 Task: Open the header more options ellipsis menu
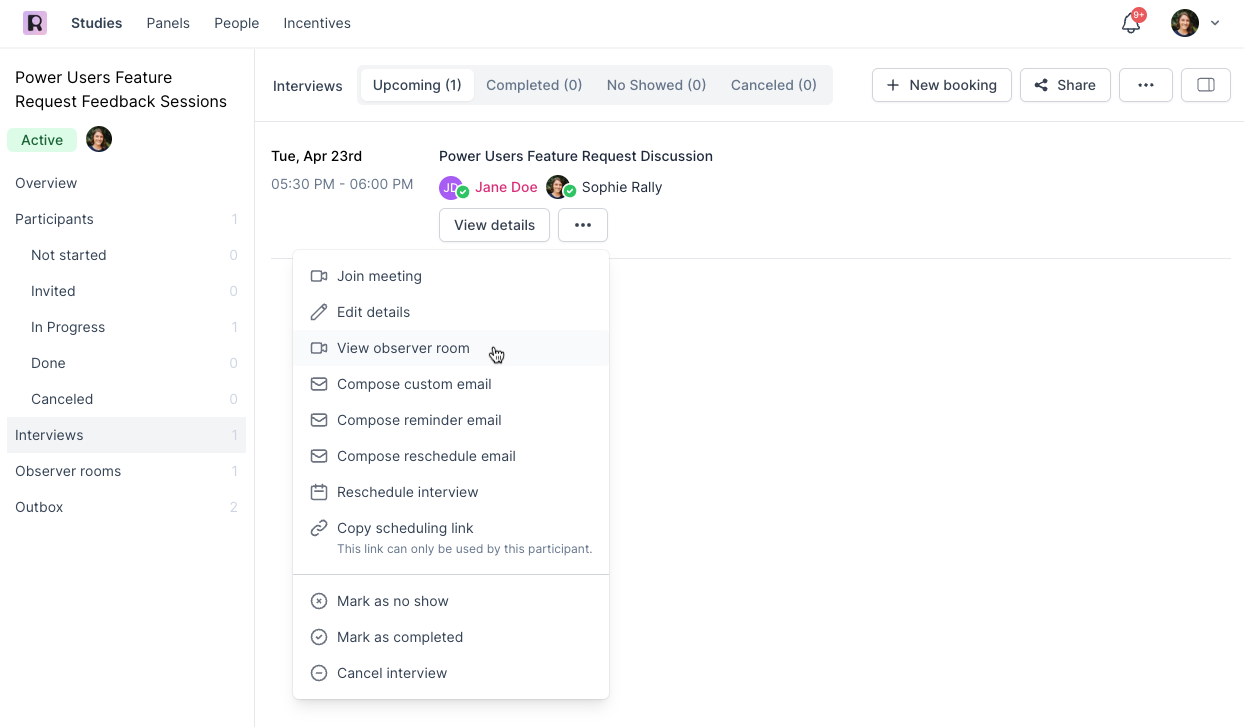(x=1145, y=85)
